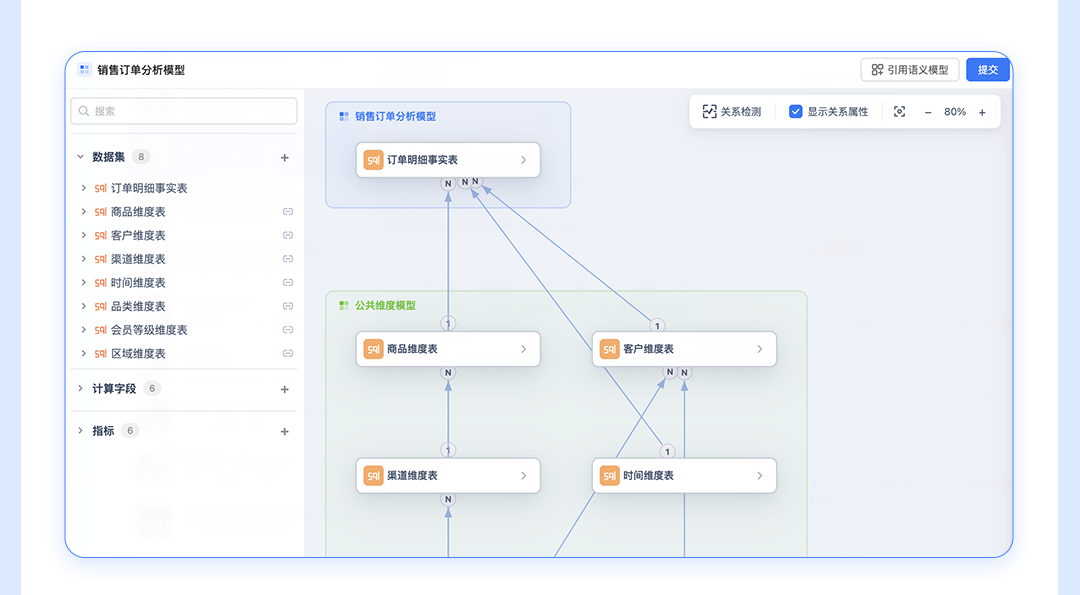Add a new dataset with 数据集 plus
Screen dimensions: 1080x595
point(284,158)
